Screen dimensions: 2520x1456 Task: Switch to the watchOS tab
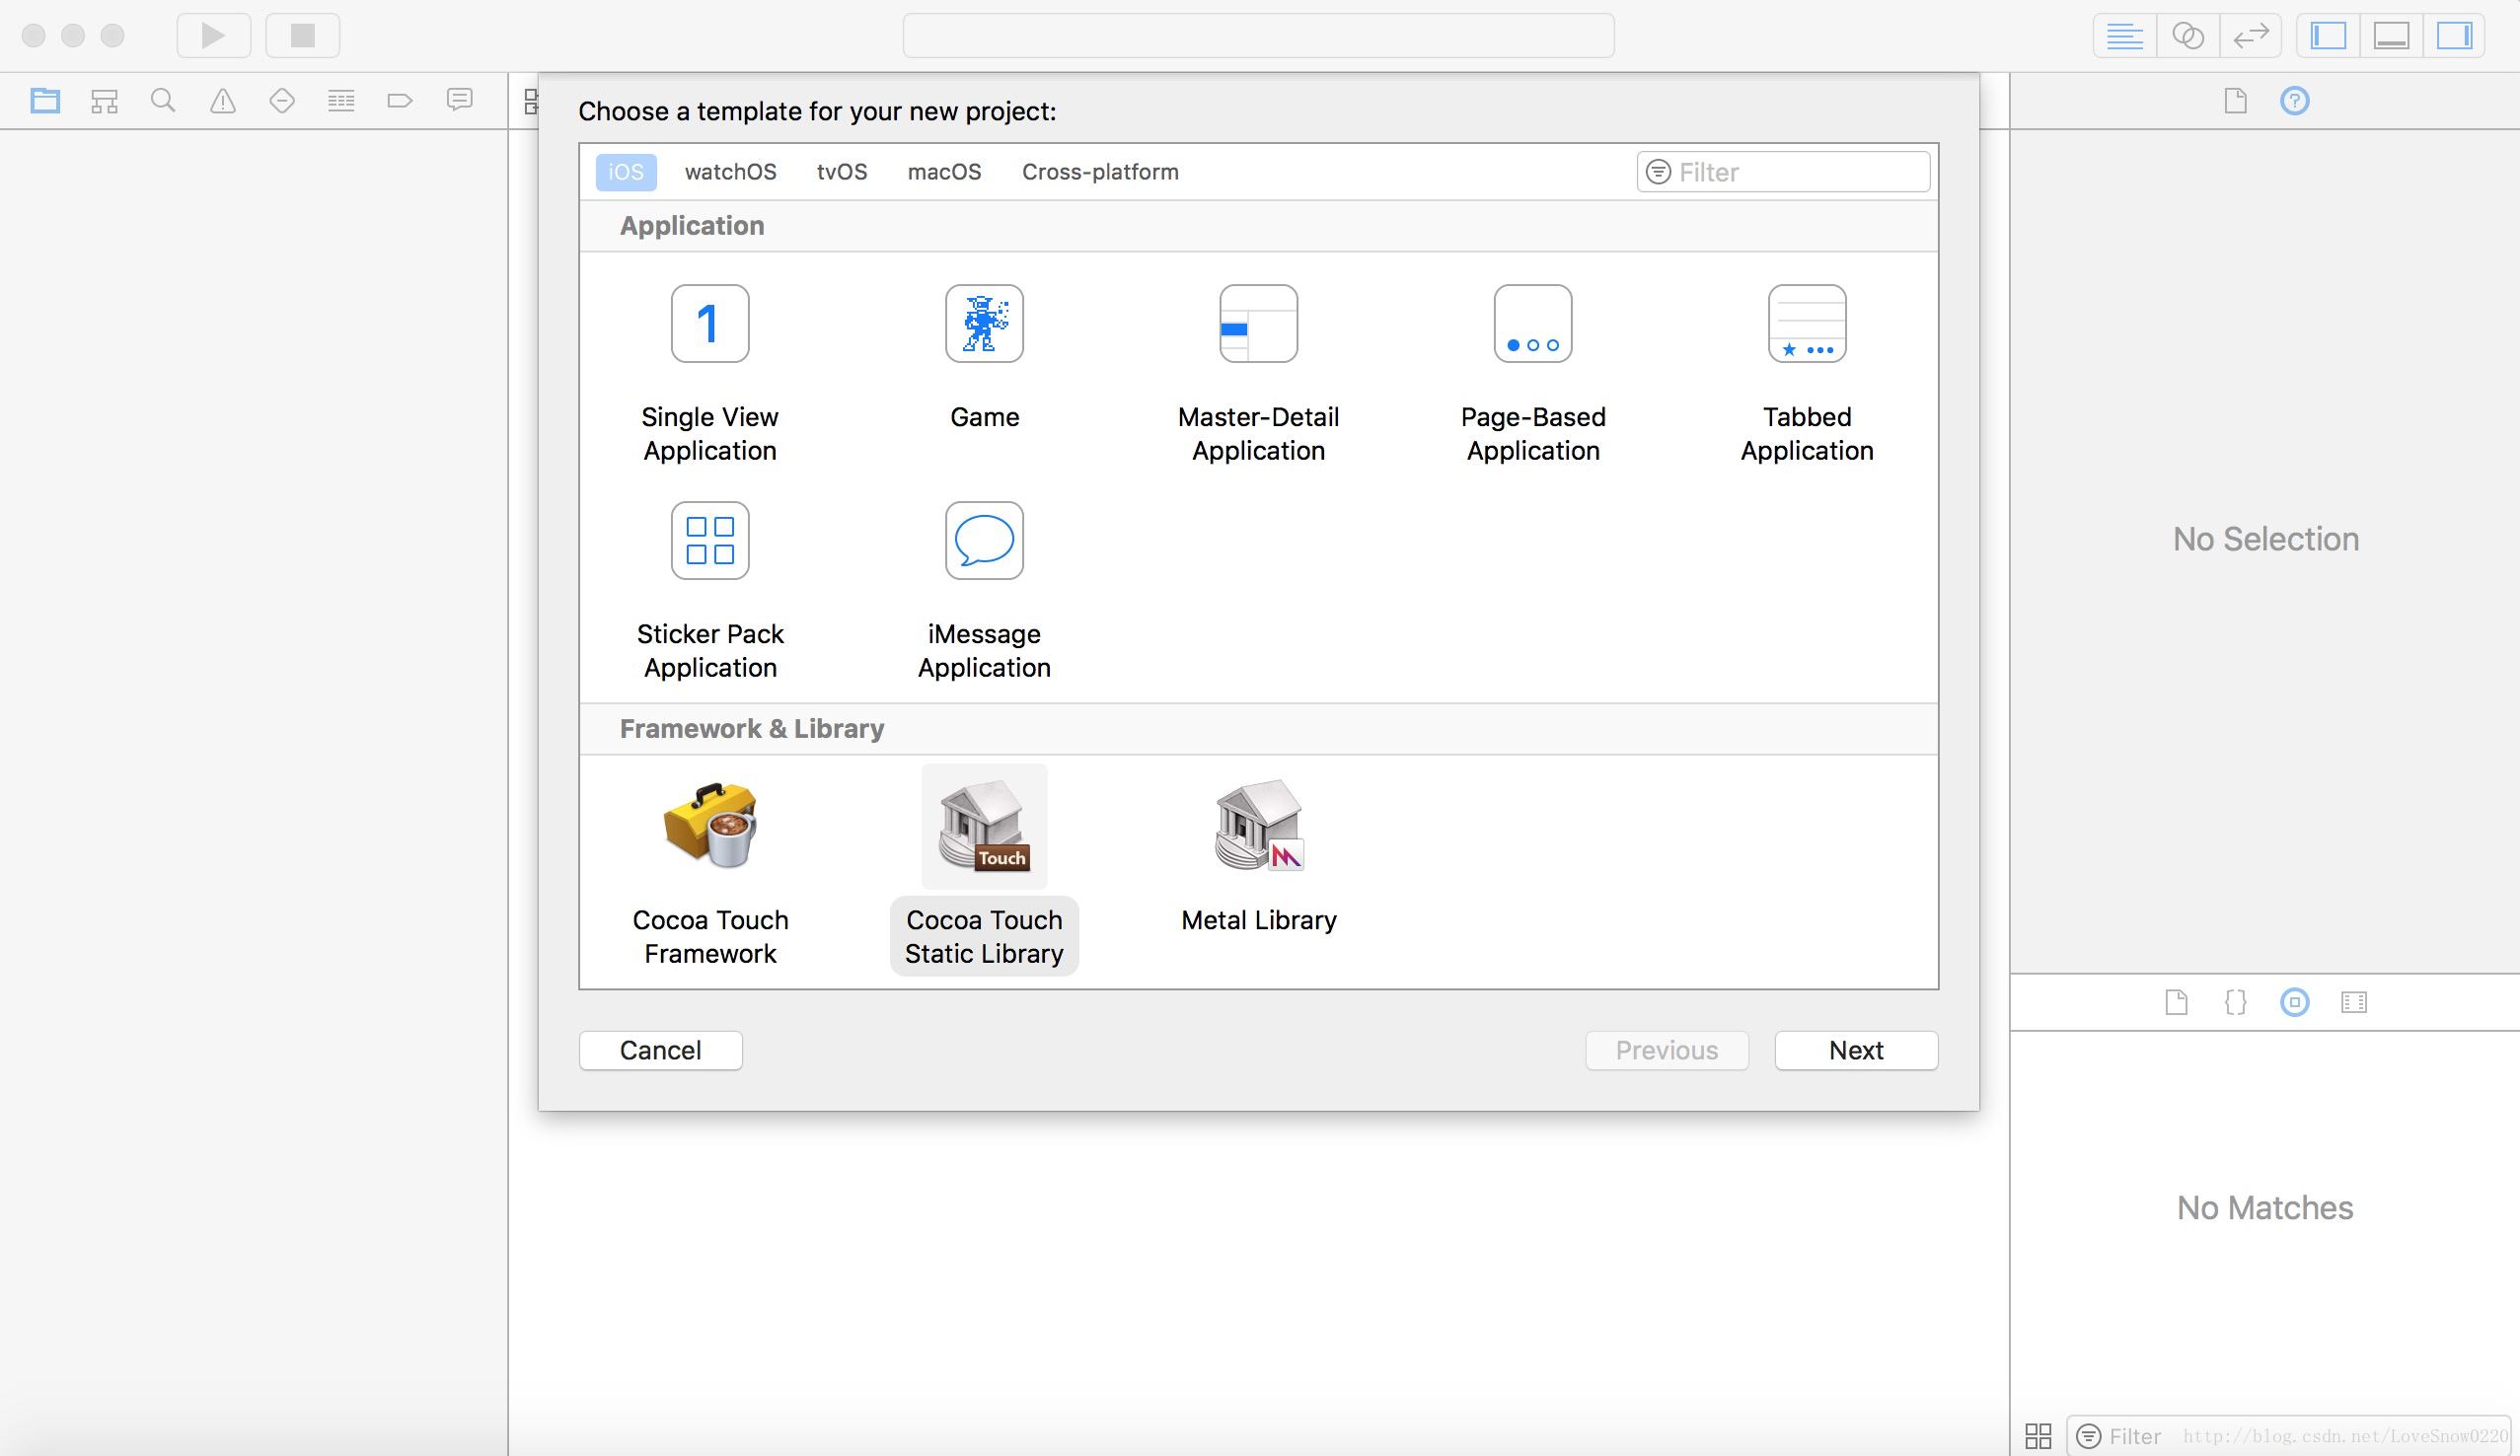[x=730, y=172]
